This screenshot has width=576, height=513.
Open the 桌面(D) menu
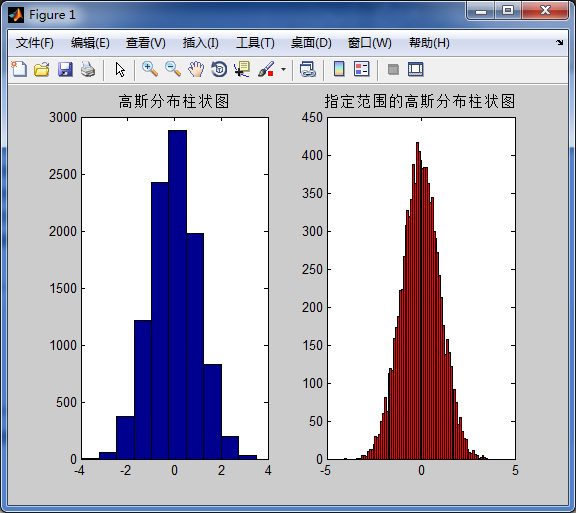point(311,43)
